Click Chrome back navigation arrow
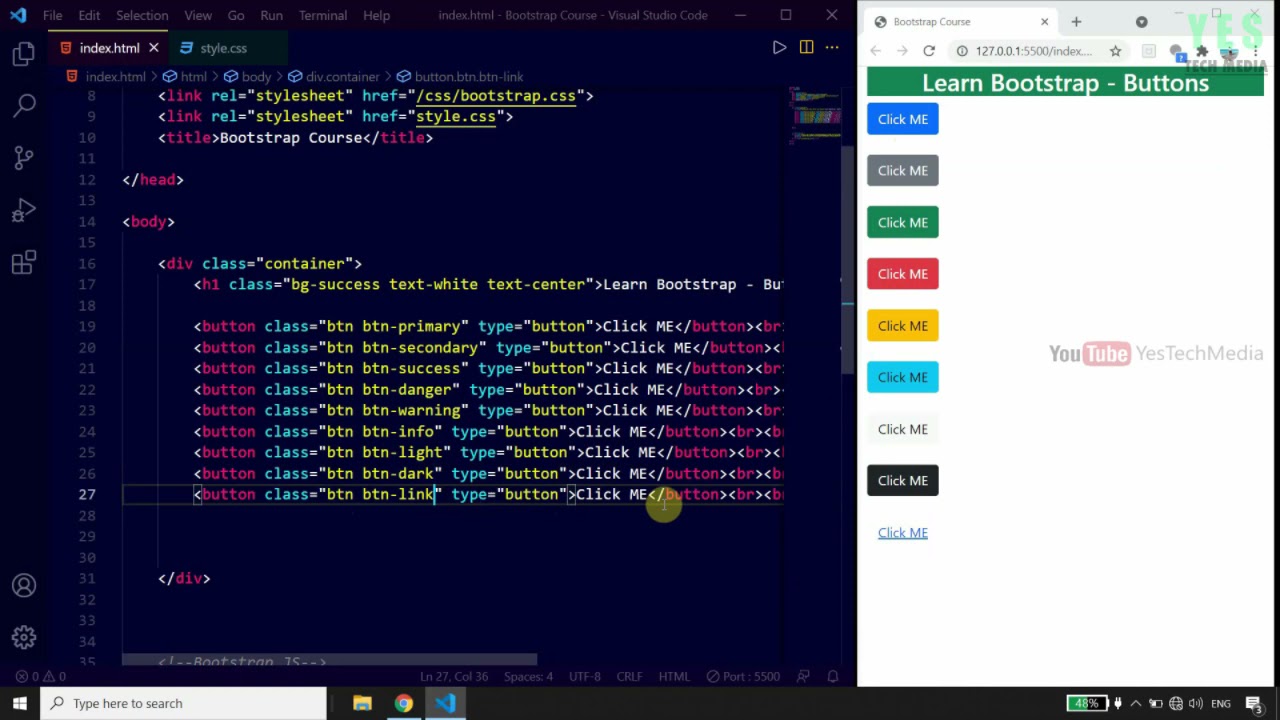 click(x=875, y=51)
